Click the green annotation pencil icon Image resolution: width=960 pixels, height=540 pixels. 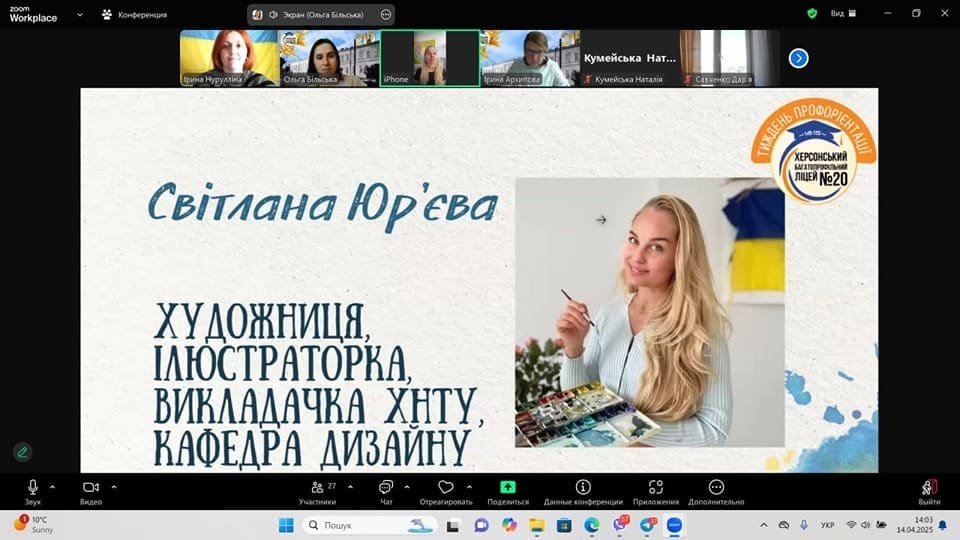pos(22,452)
